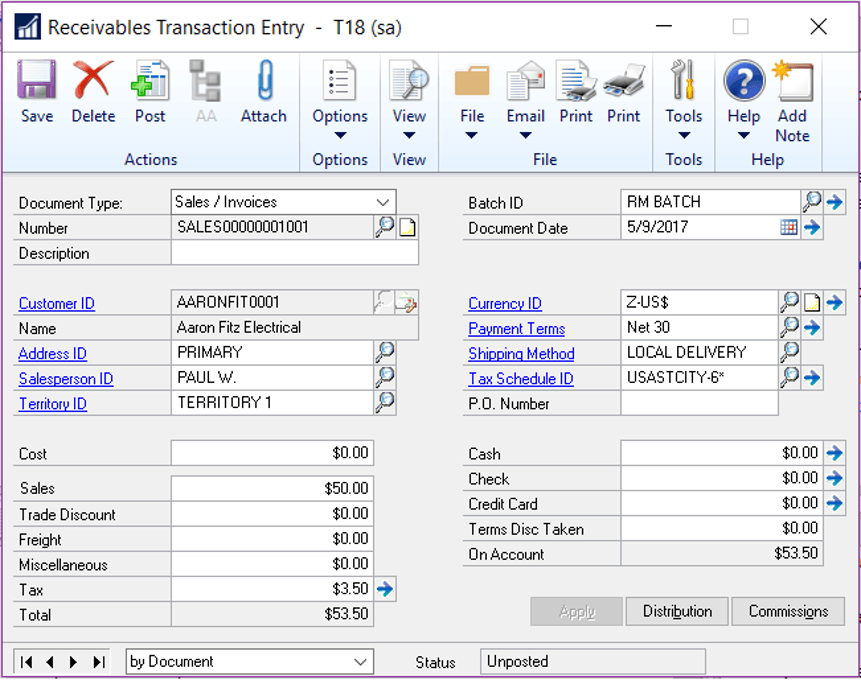This screenshot has width=861, height=680.
Task: Expand the Document Type dropdown
Action: 383,202
